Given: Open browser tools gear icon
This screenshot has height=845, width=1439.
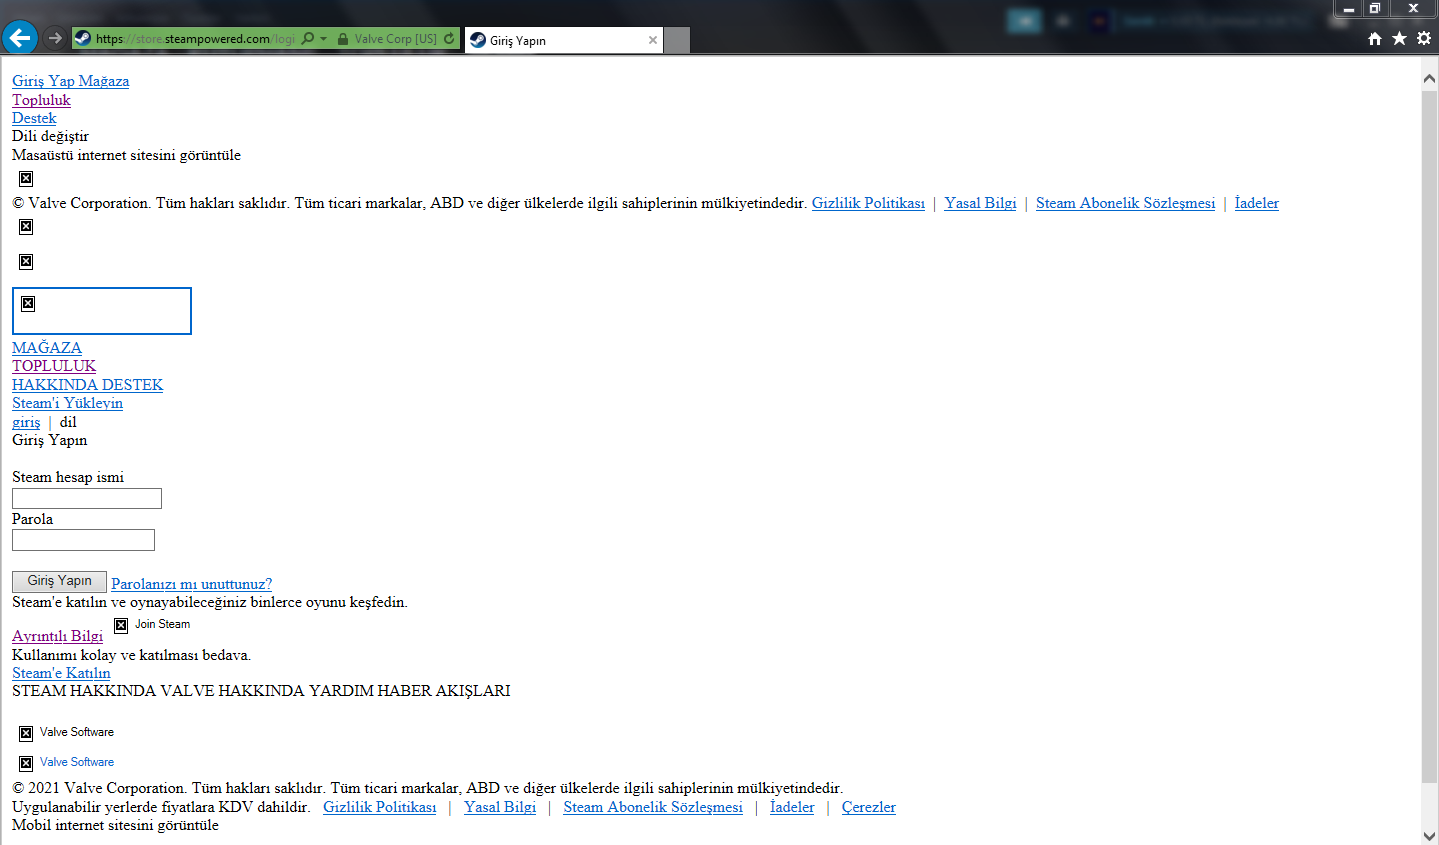Looking at the screenshot, I should point(1424,38).
